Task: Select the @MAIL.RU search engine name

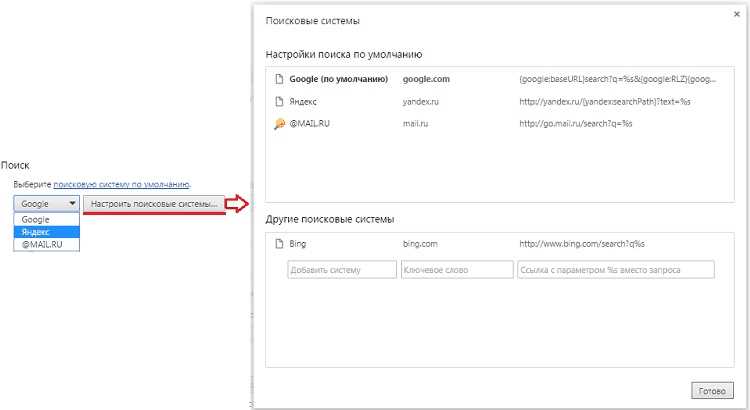Action: pyautogui.click(x=309, y=123)
